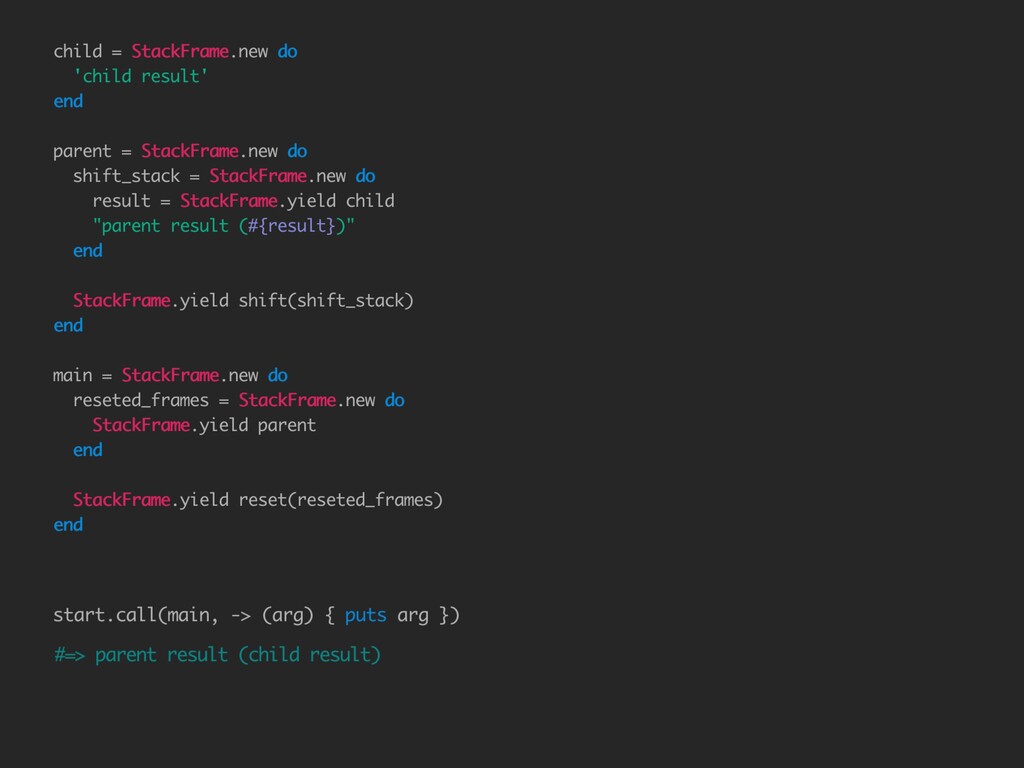Image resolution: width=1024 pixels, height=768 pixels.
Task: Click the line "StackFrame.yield reset(reseted_frames)"
Action: pyautogui.click(x=258, y=500)
